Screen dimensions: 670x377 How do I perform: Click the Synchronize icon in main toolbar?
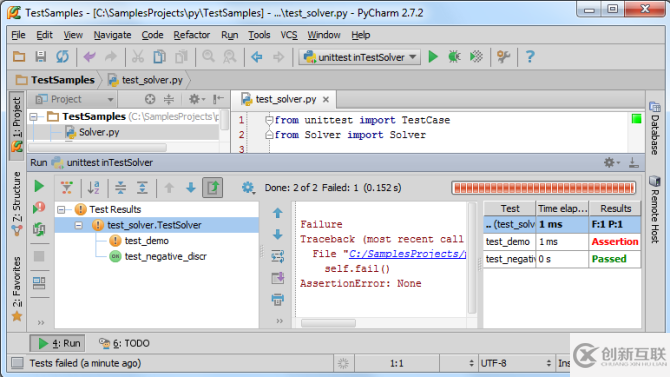pyautogui.click(x=62, y=57)
